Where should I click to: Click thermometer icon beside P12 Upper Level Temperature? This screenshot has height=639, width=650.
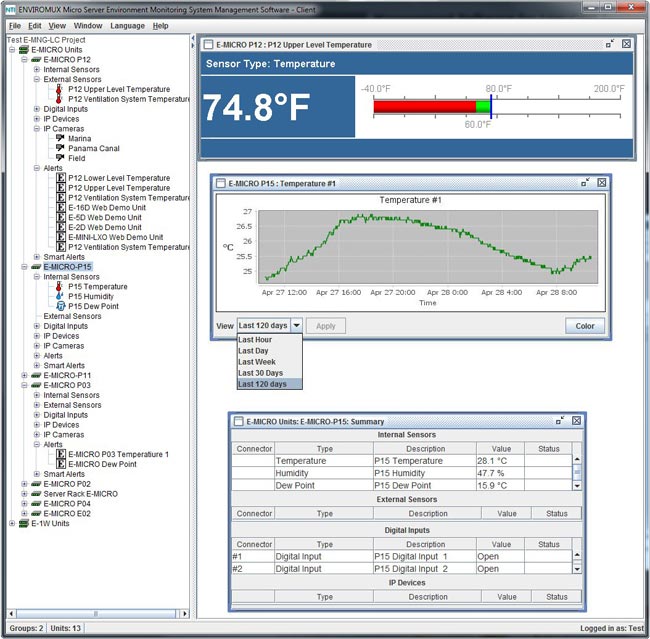click(59, 89)
